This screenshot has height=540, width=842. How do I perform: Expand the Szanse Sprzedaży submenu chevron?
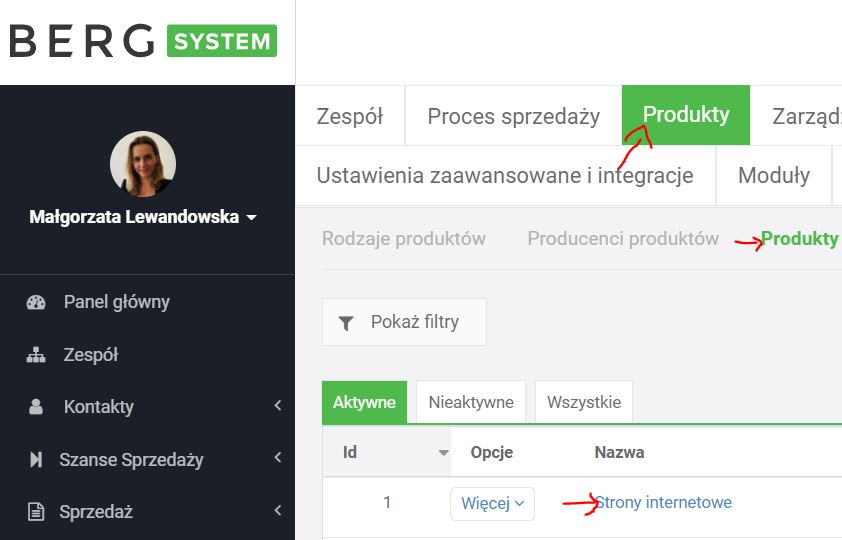coord(277,459)
